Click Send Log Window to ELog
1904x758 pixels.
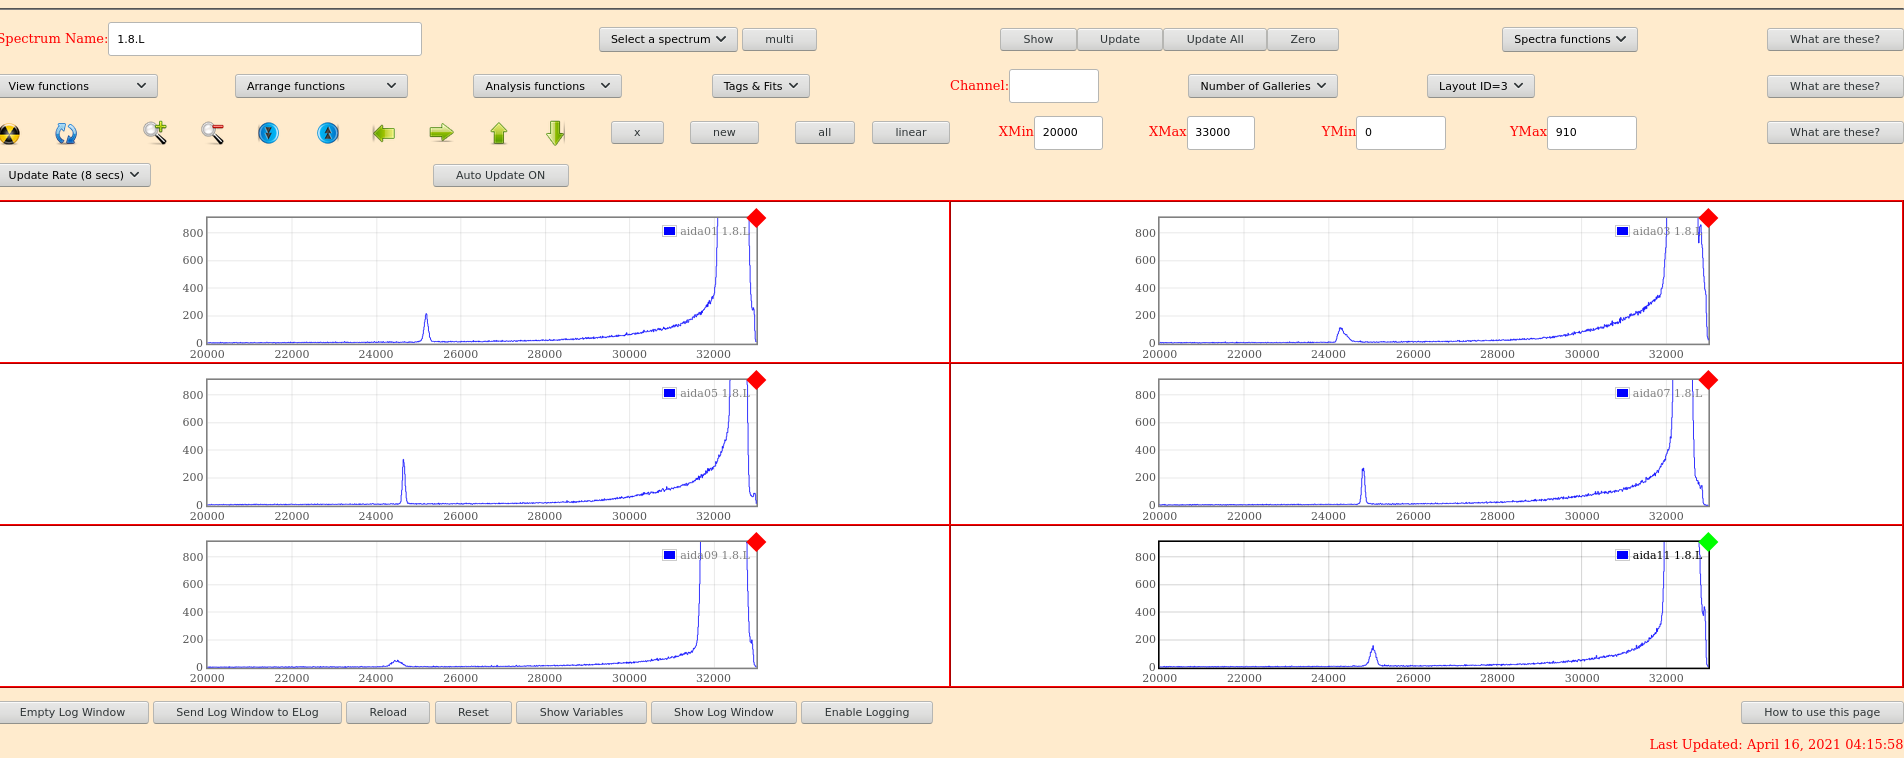click(x=247, y=712)
